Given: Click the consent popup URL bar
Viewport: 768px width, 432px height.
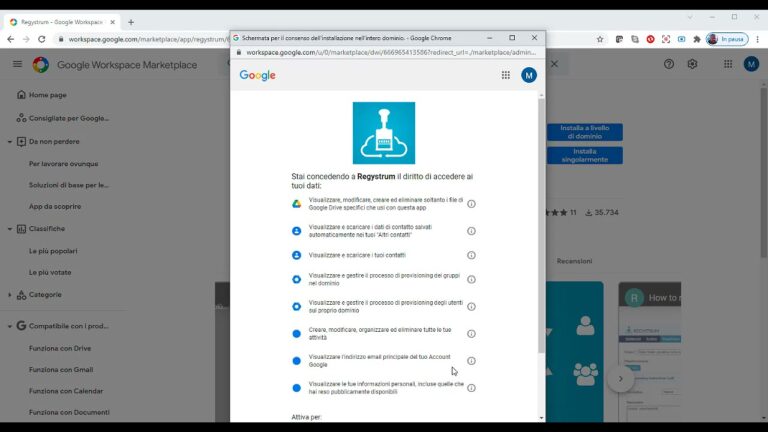Looking at the screenshot, I should pos(390,52).
